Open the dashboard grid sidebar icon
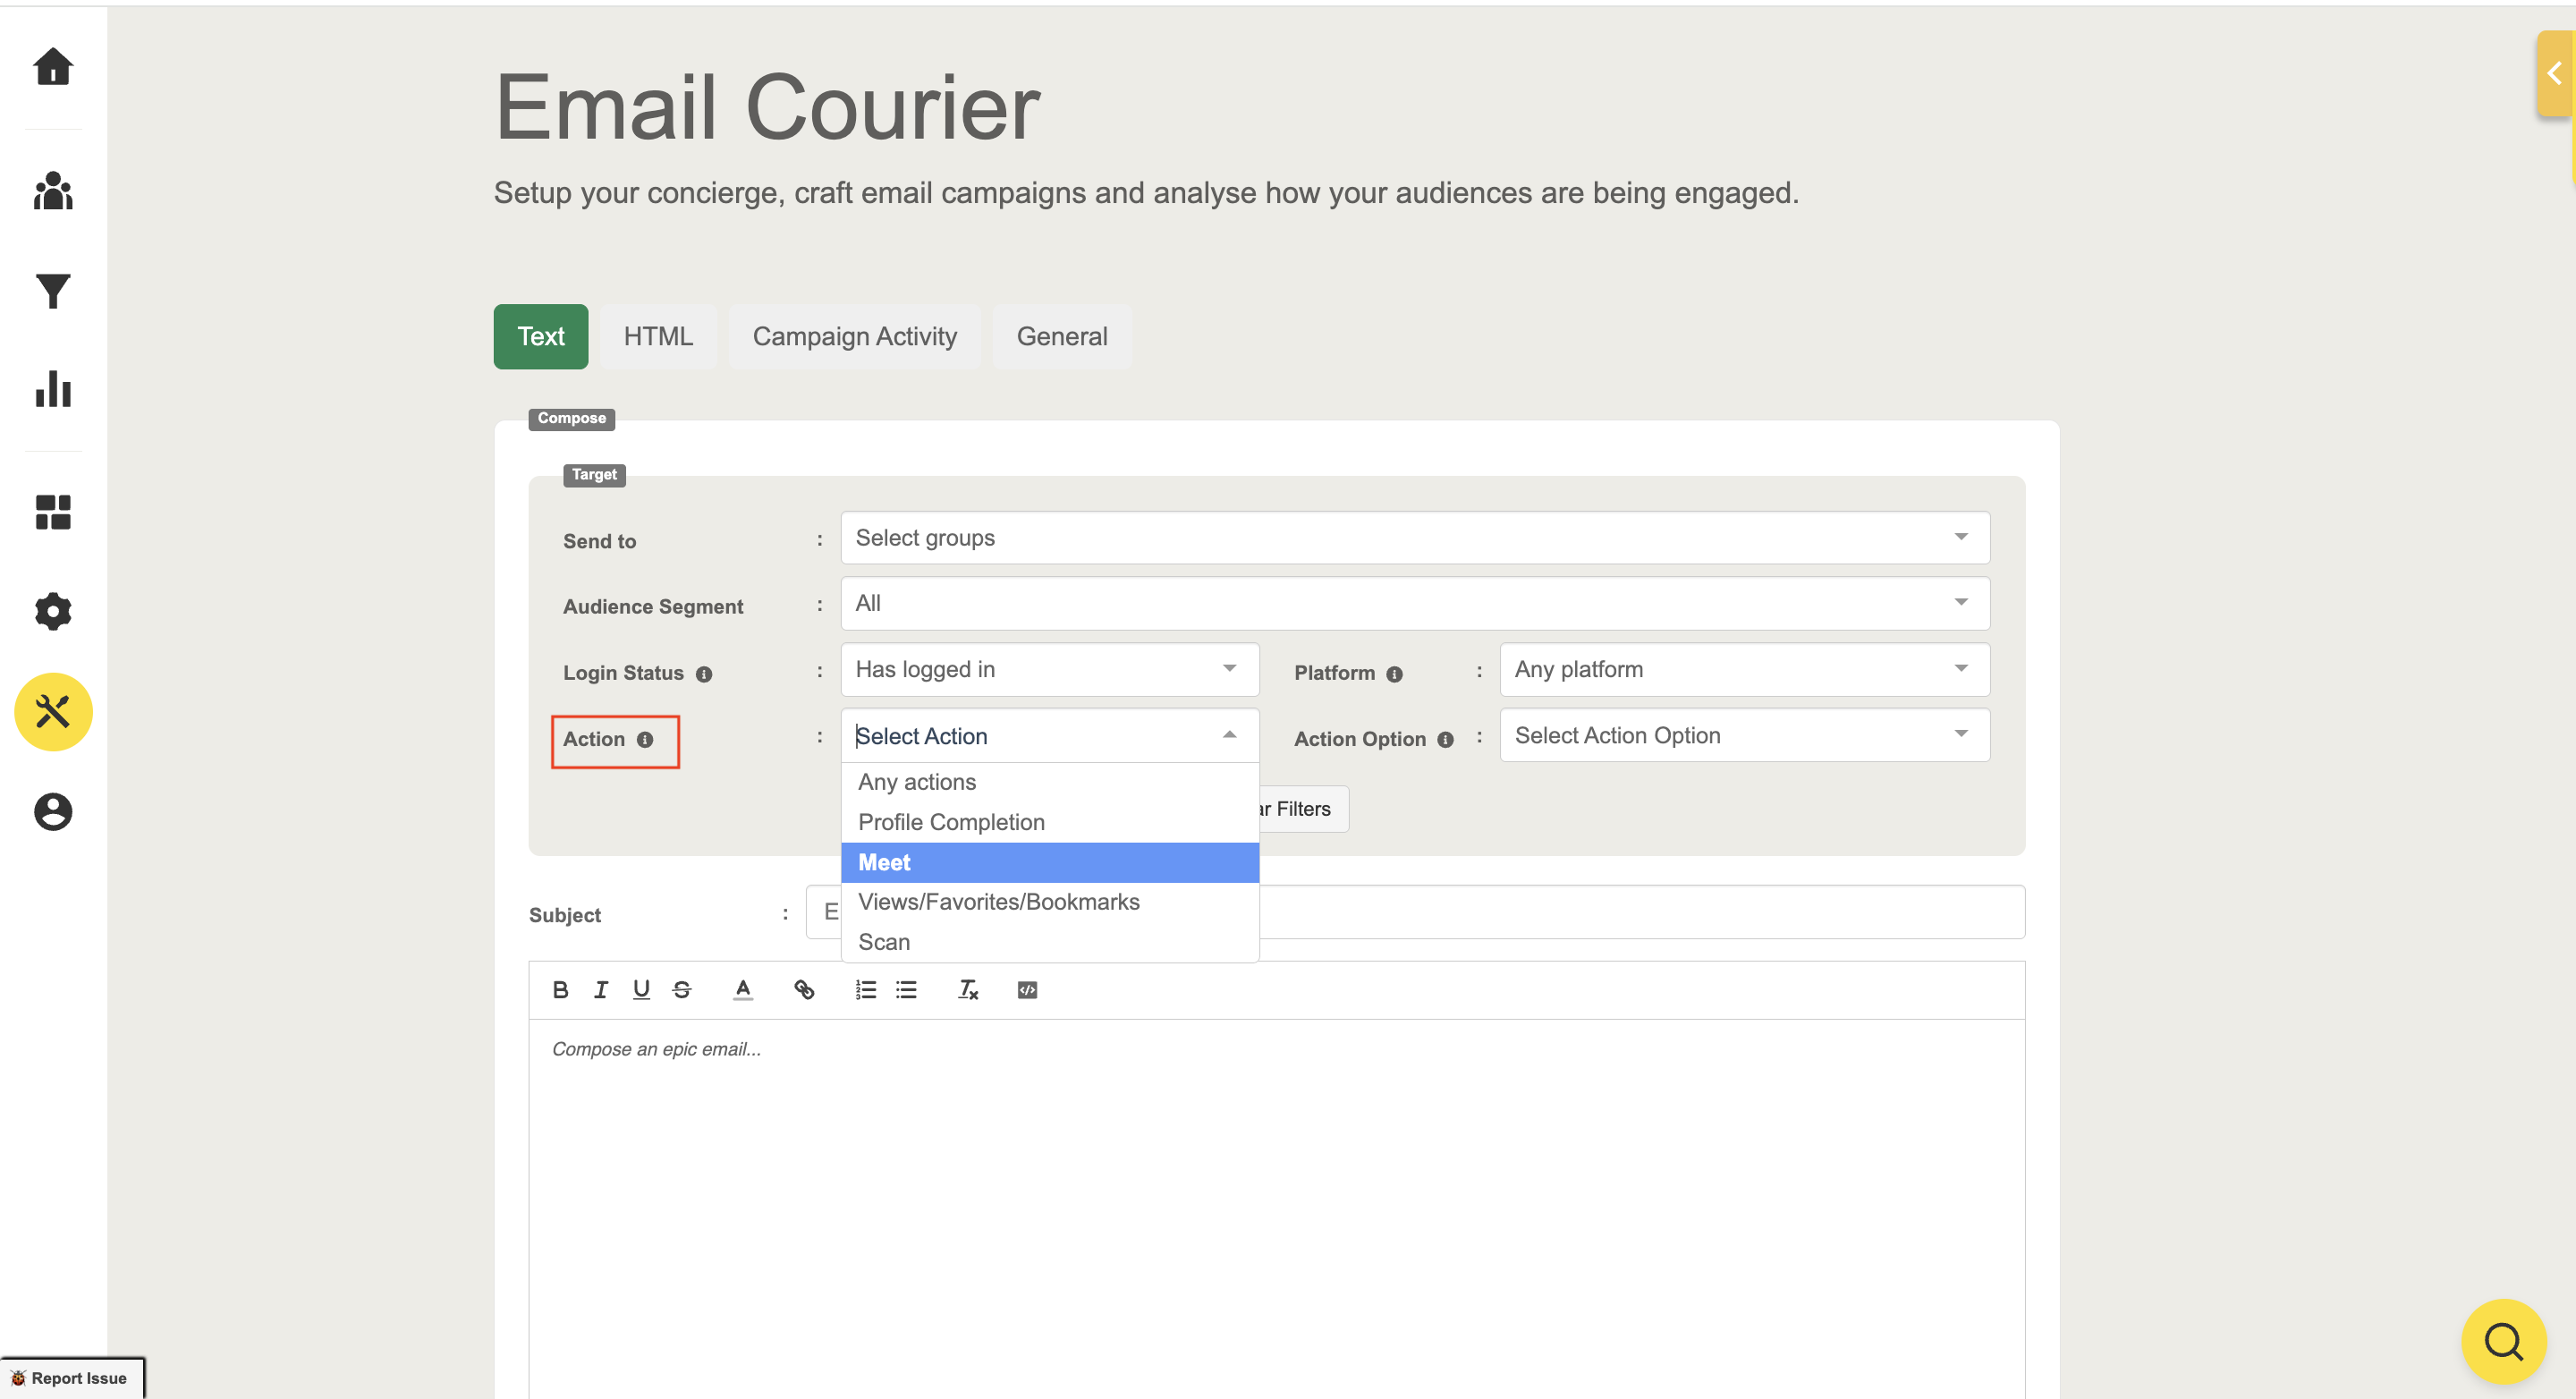The image size is (2576, 1399). pyautogui.click(x=53, y=512)
